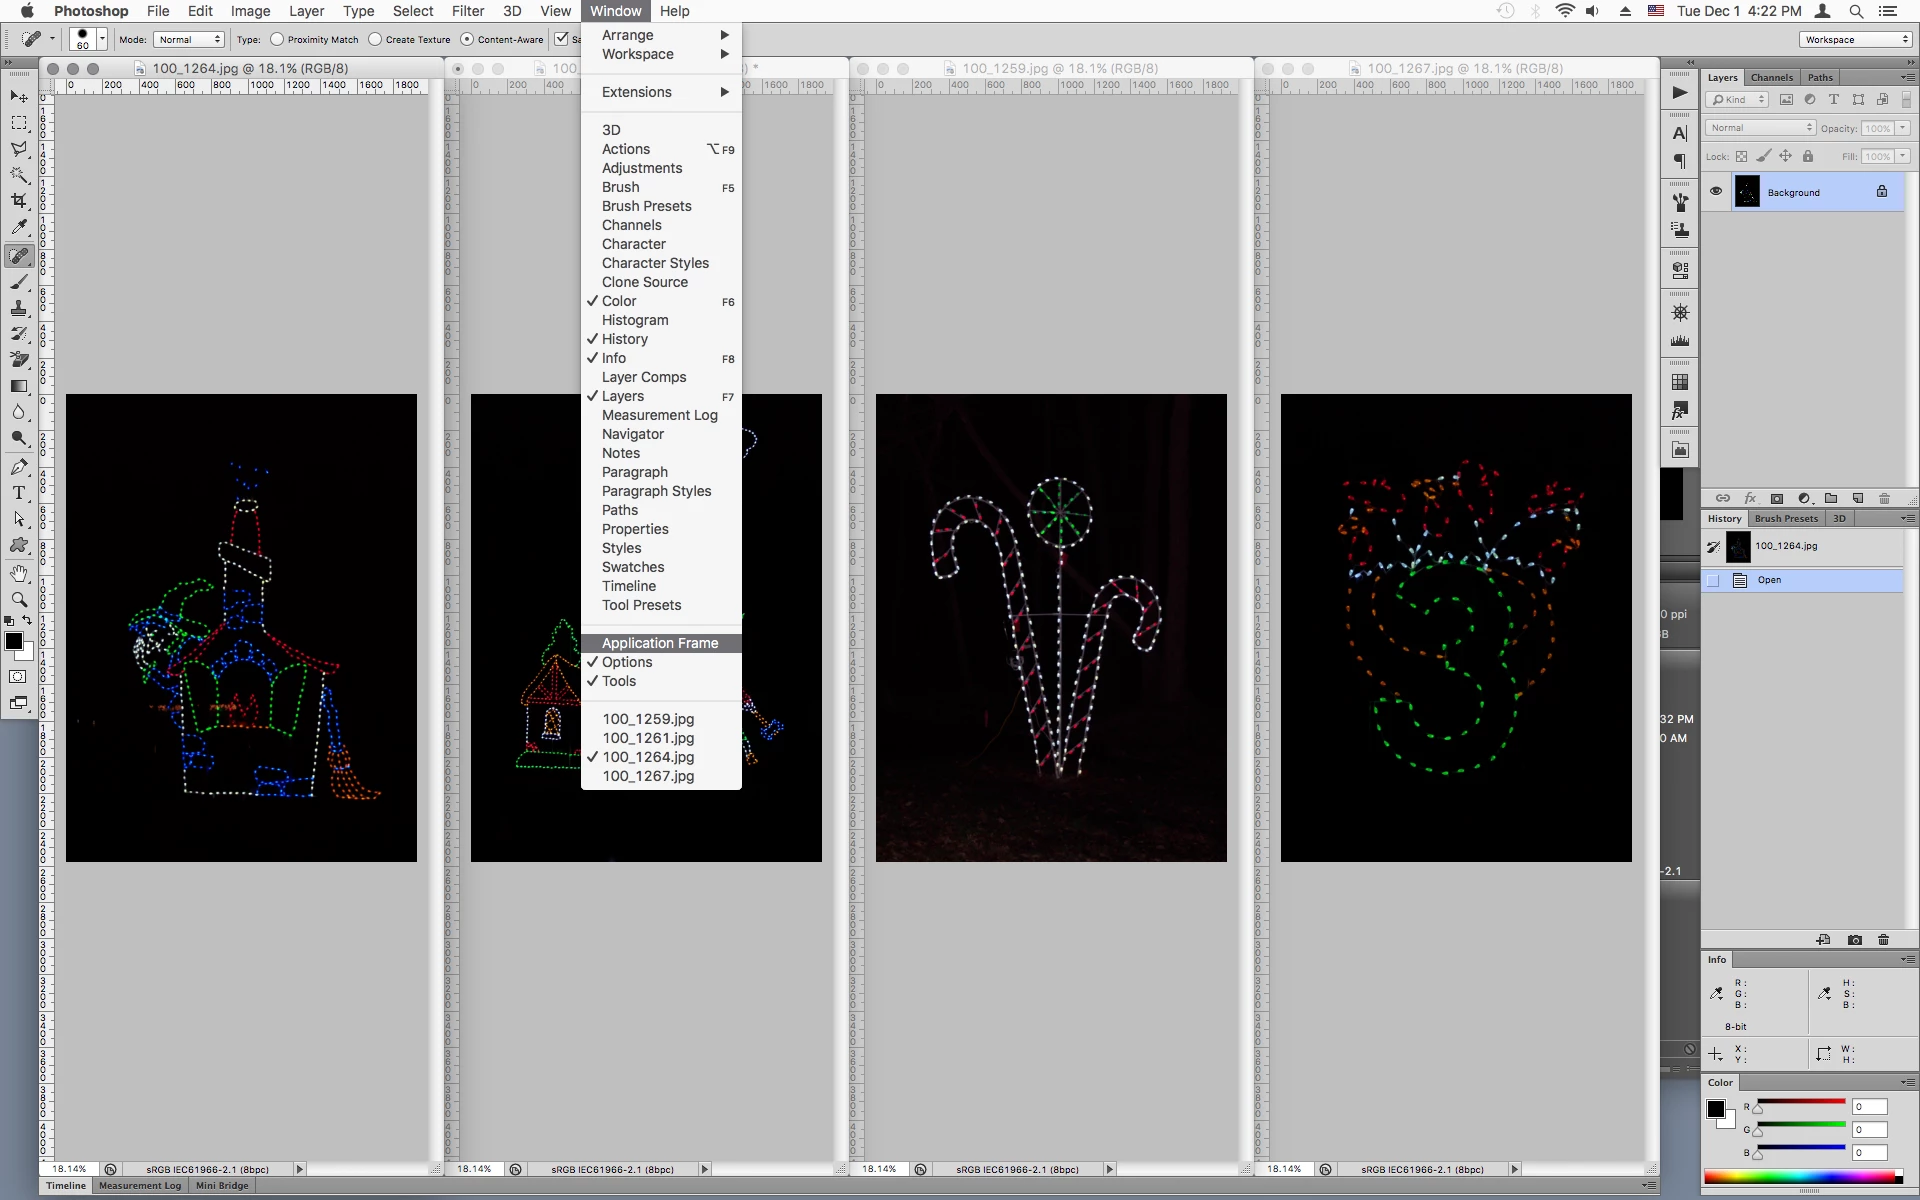Create a new layer in Layers panel
Screen dimensions: 1920x1200
point(1858,498)
